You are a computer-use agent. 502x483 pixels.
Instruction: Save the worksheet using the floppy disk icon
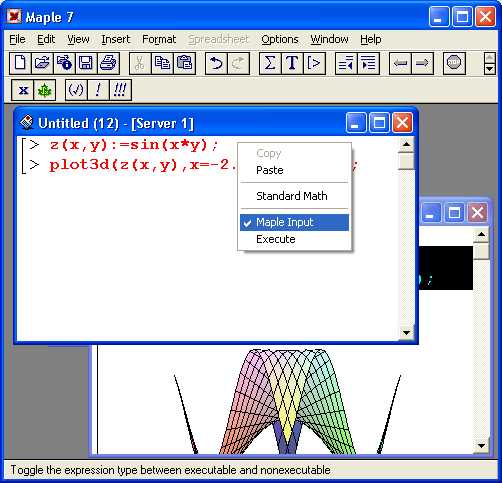[x=86, y=63]
